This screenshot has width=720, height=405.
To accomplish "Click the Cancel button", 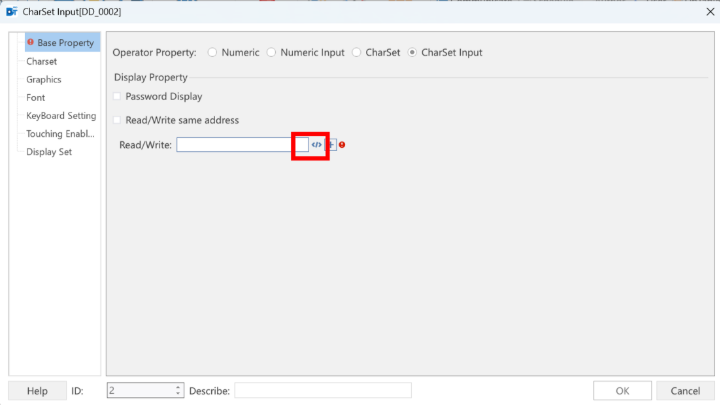I will click(685, 391).
